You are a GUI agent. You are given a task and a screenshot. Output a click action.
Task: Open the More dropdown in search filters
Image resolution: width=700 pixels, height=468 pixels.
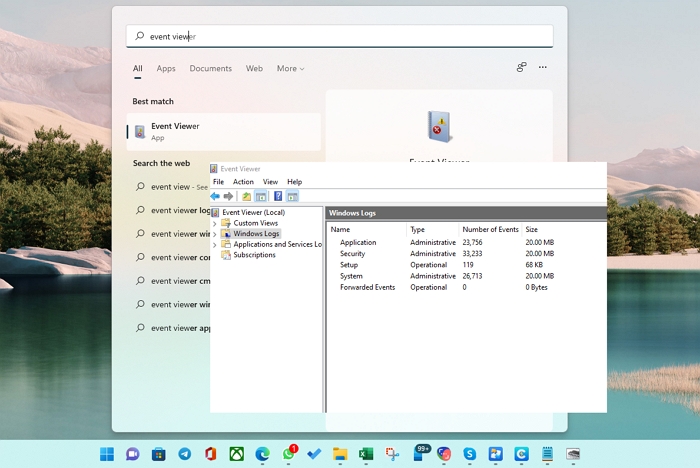[x=290, y=68]
